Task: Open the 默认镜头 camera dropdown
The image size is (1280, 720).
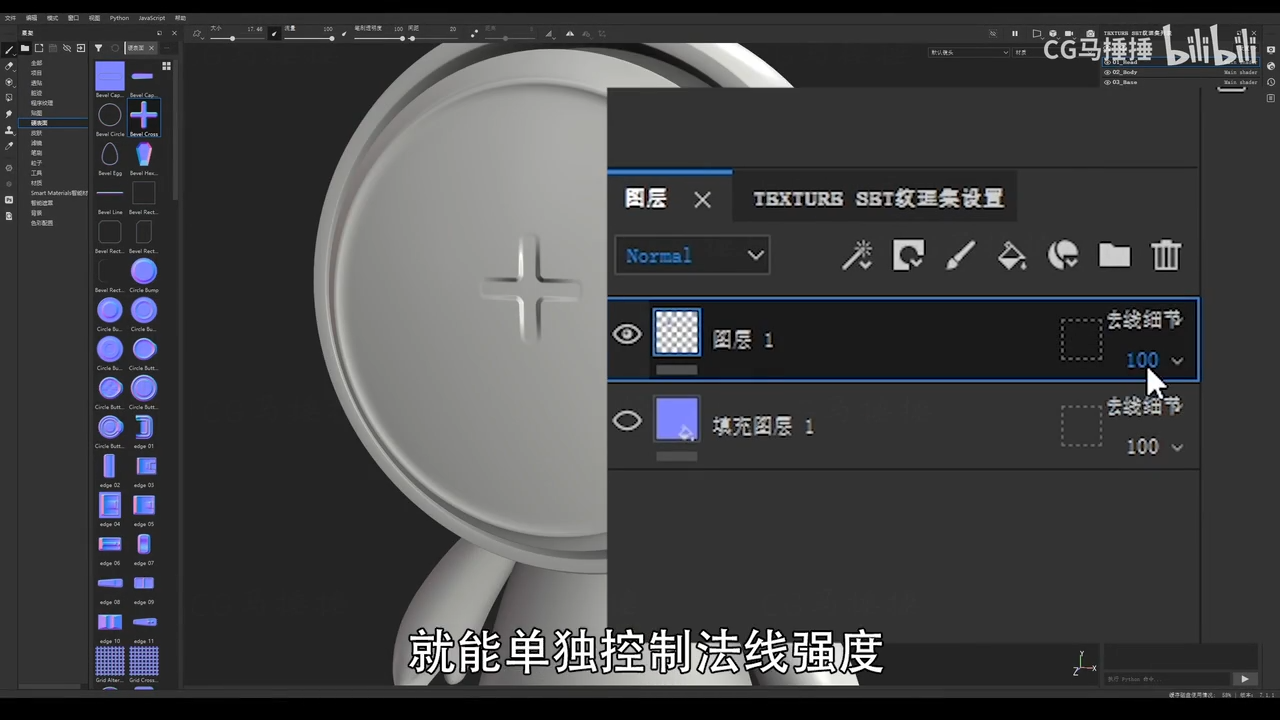Action: pyautogui.click(x=969, y=52)
